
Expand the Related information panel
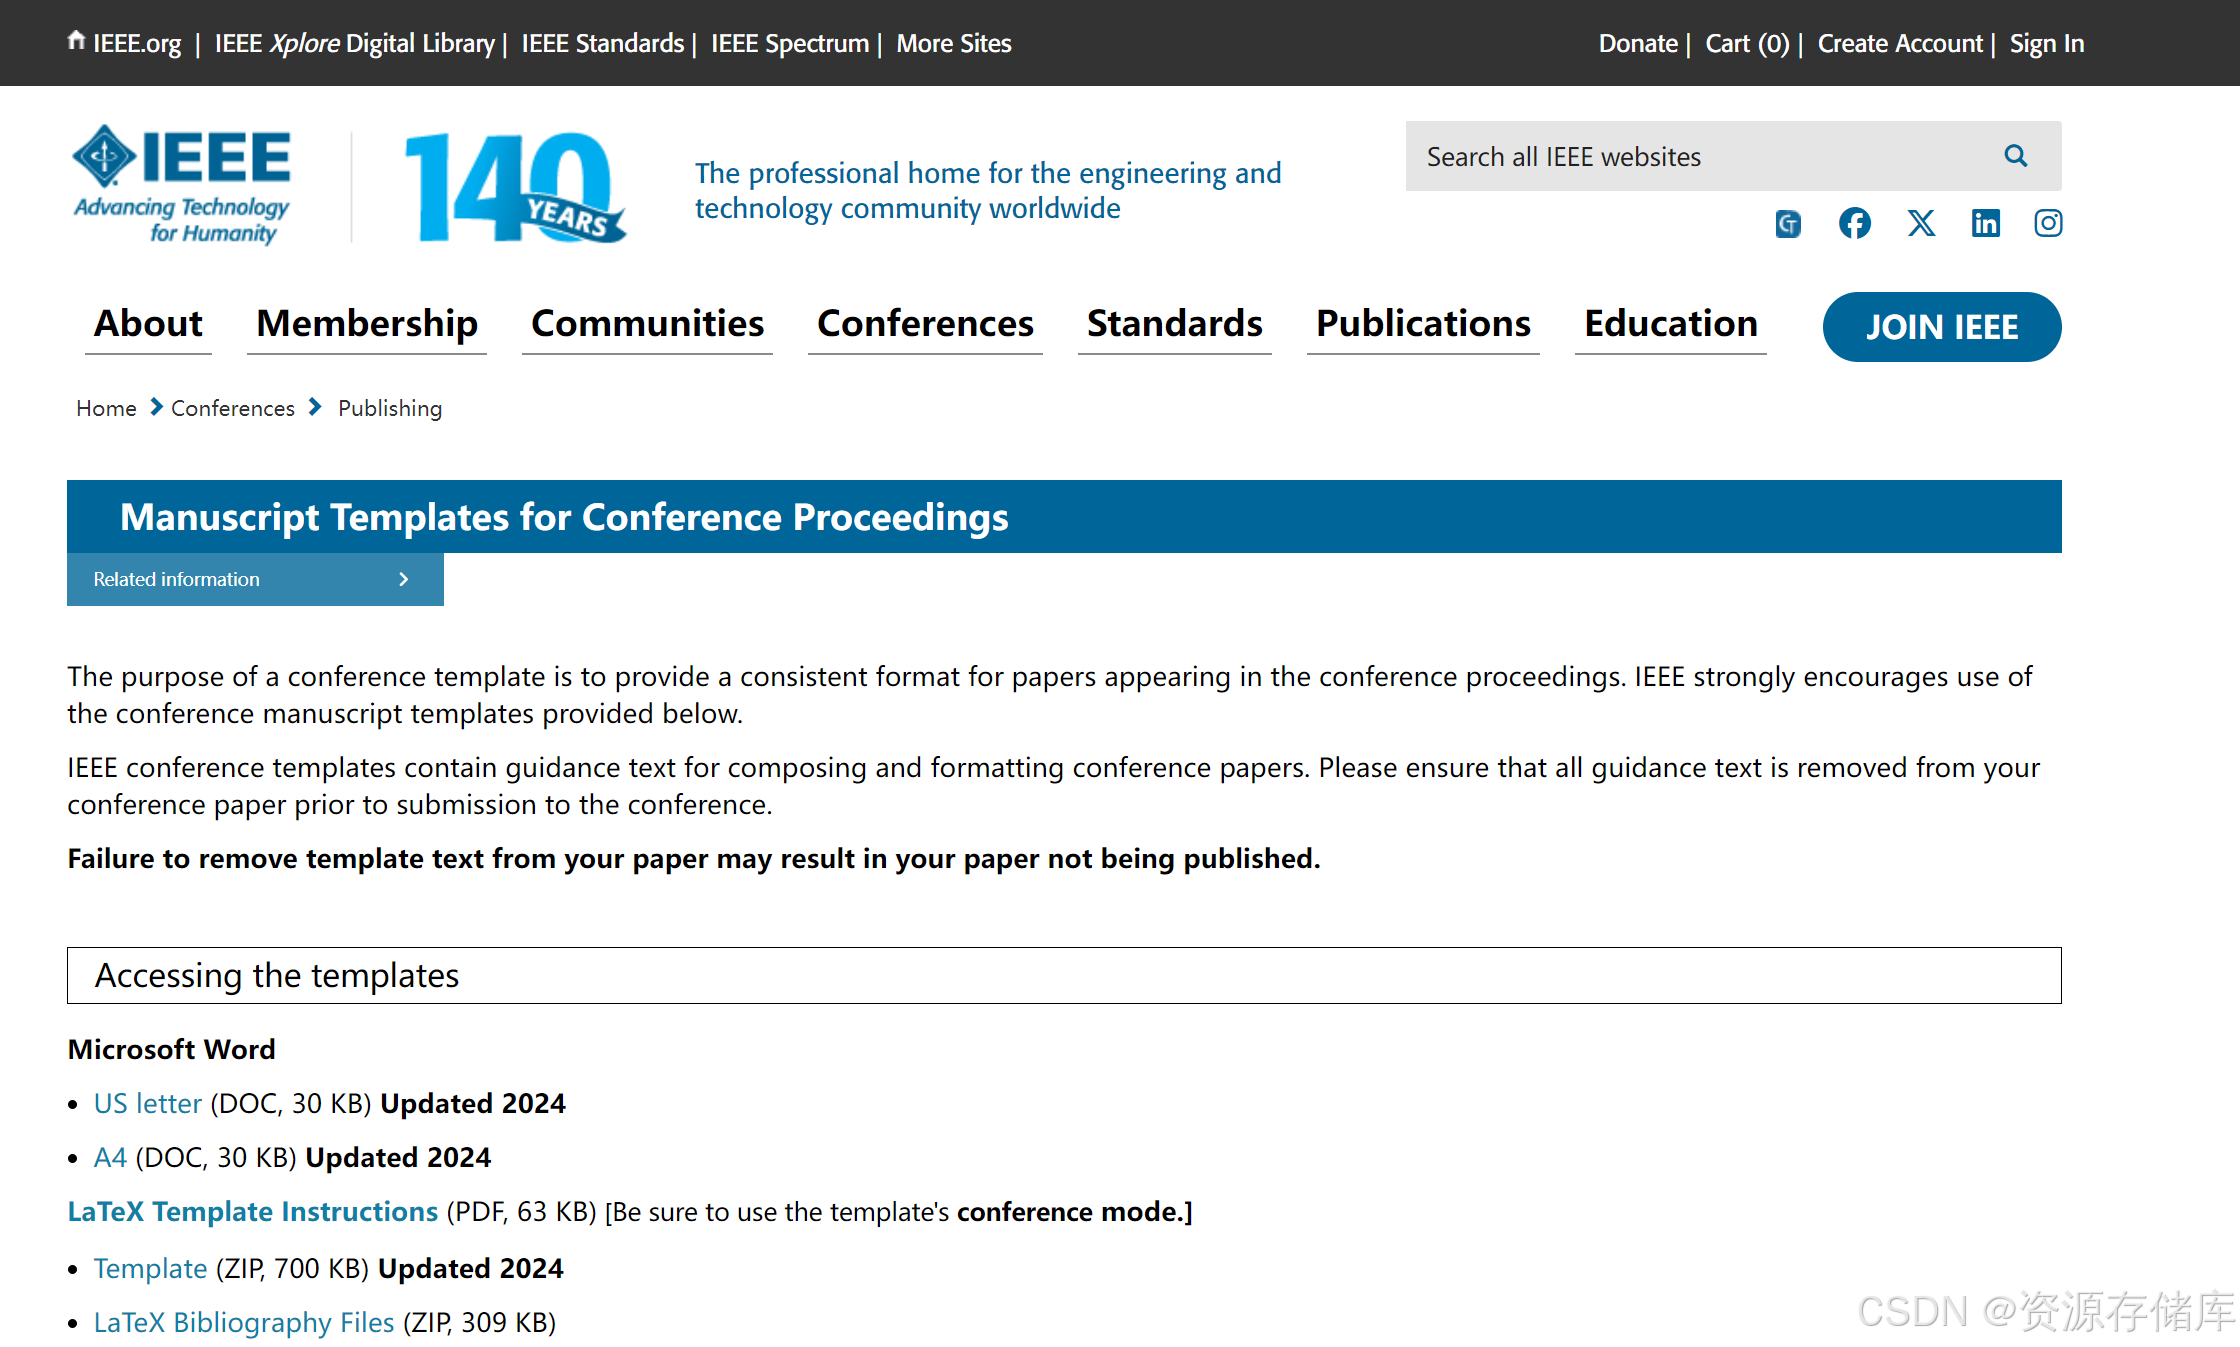click(x=255, y=579)
